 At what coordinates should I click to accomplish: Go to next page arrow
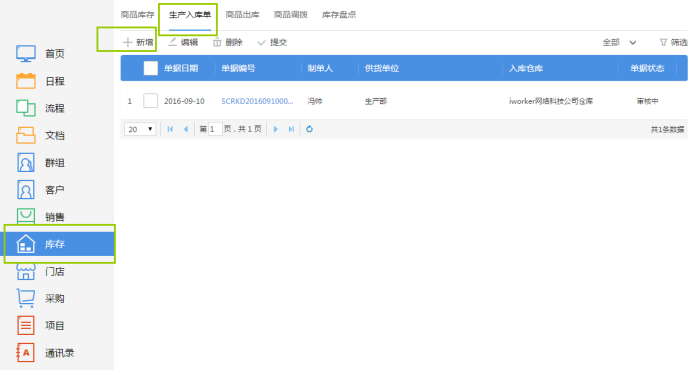coord(276,129)
